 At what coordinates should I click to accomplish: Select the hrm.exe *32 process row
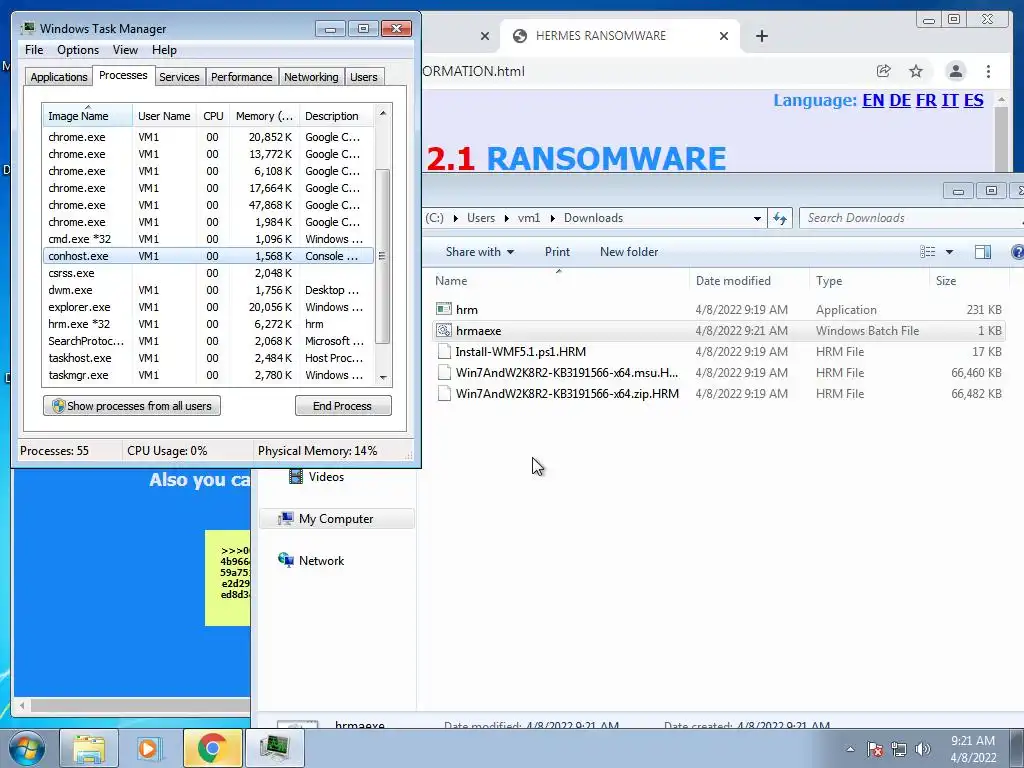(x=208, y=324)
